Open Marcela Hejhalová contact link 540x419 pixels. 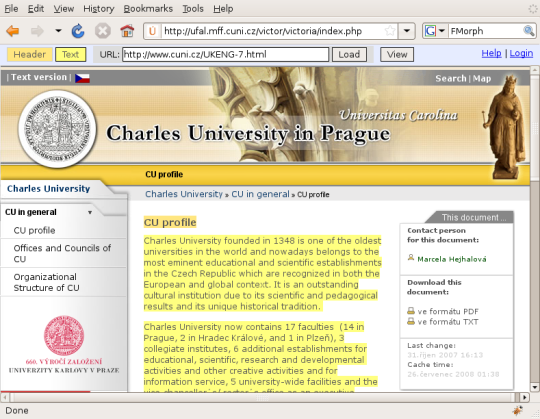click(x=452, y=259)
